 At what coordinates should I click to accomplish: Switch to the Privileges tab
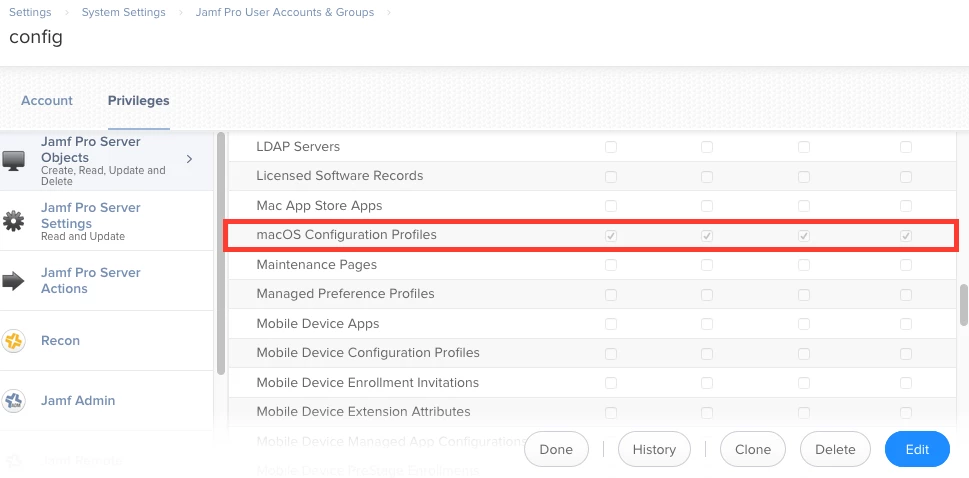click(138, 101)
